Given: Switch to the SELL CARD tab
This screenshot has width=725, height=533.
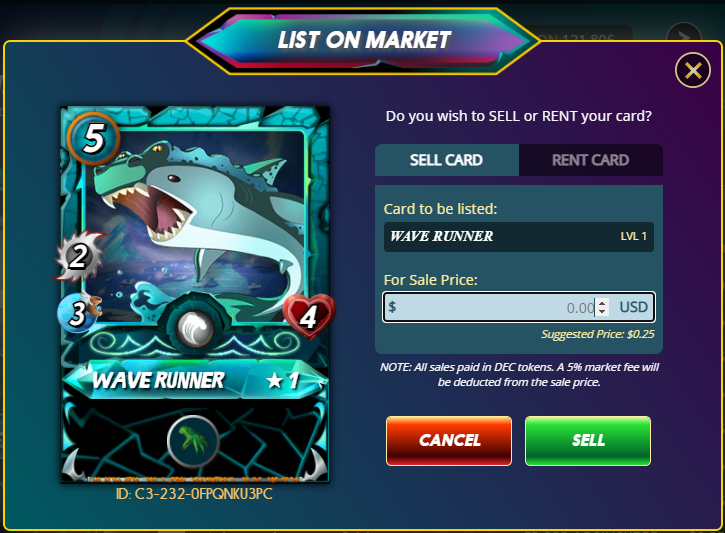Looking at the screenshot, I should click(x=447, y=160).
